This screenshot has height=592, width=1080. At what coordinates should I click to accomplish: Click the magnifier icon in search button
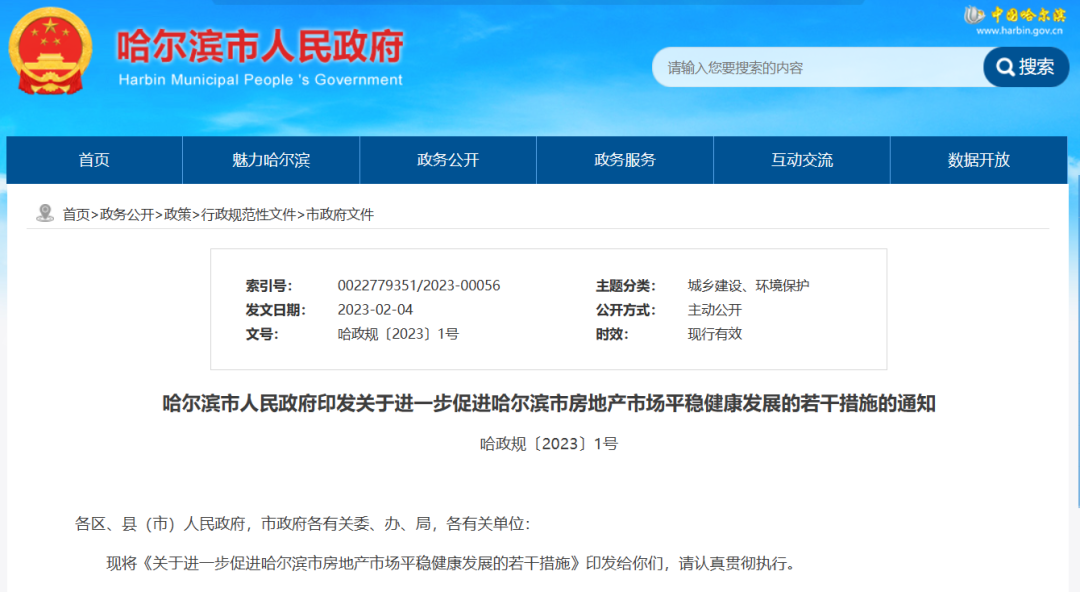coord(1003,67)
